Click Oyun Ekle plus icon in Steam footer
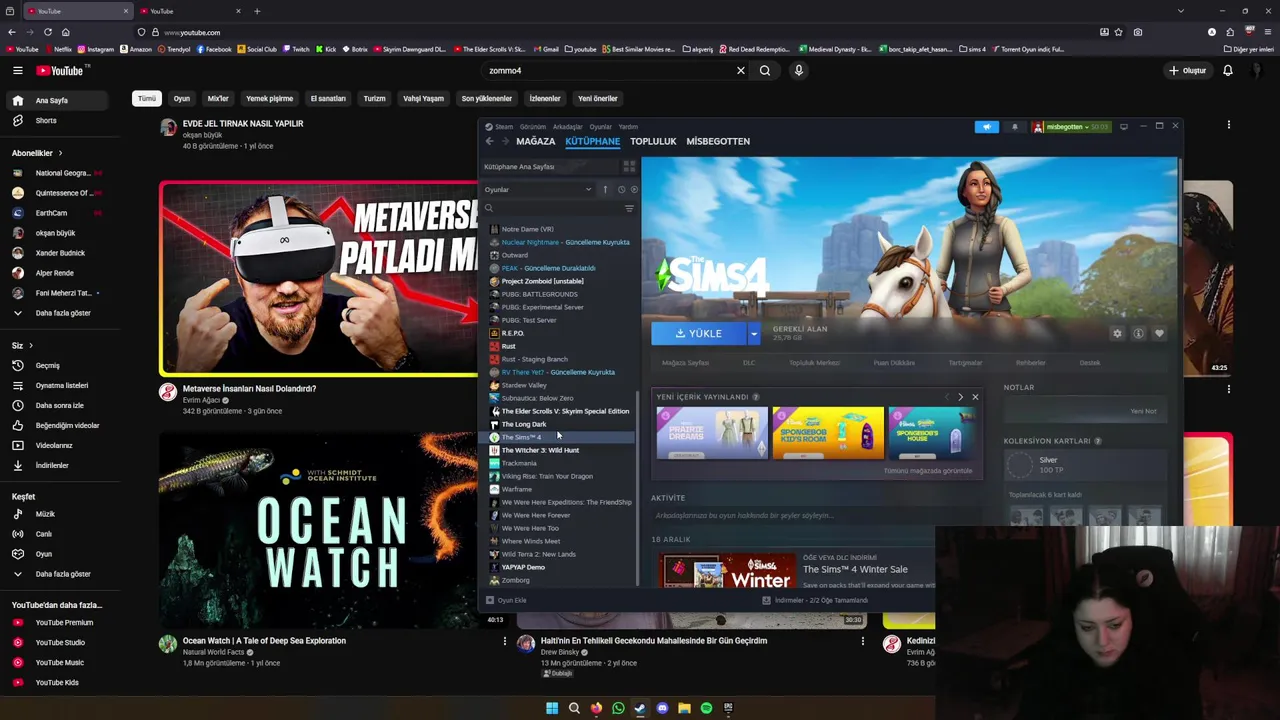 pos(489,600)
